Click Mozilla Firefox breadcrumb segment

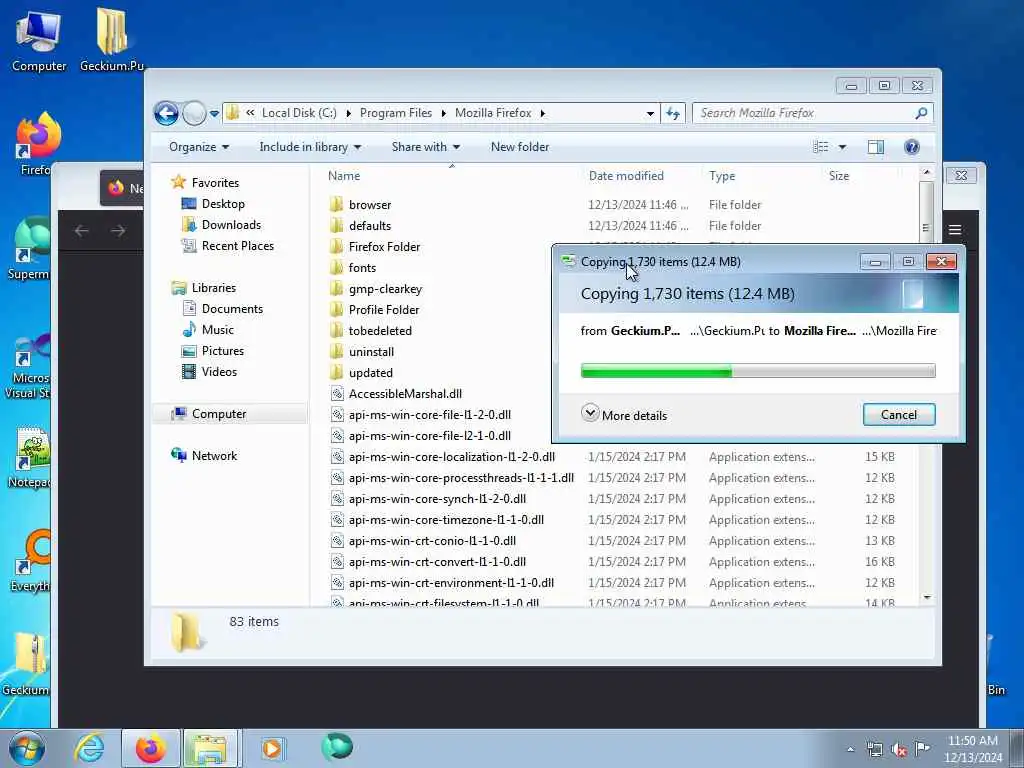click(493, 113)
